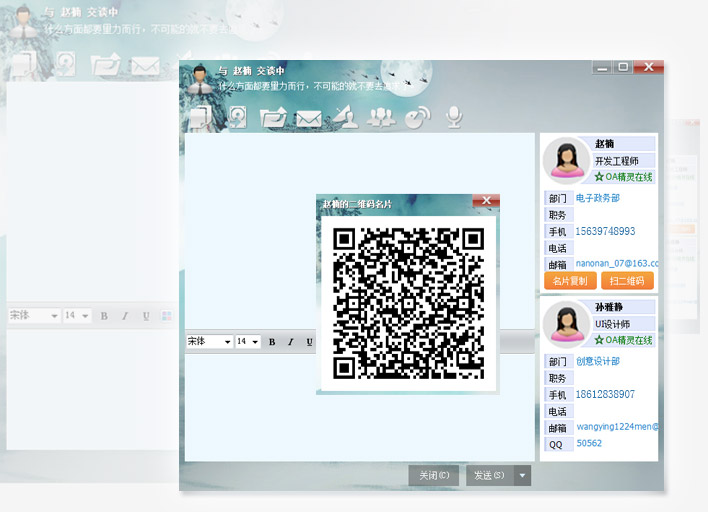Screen dimensions: 708x512
Task: Click 赵楠's profile photo in contact card
Action: 566,160
